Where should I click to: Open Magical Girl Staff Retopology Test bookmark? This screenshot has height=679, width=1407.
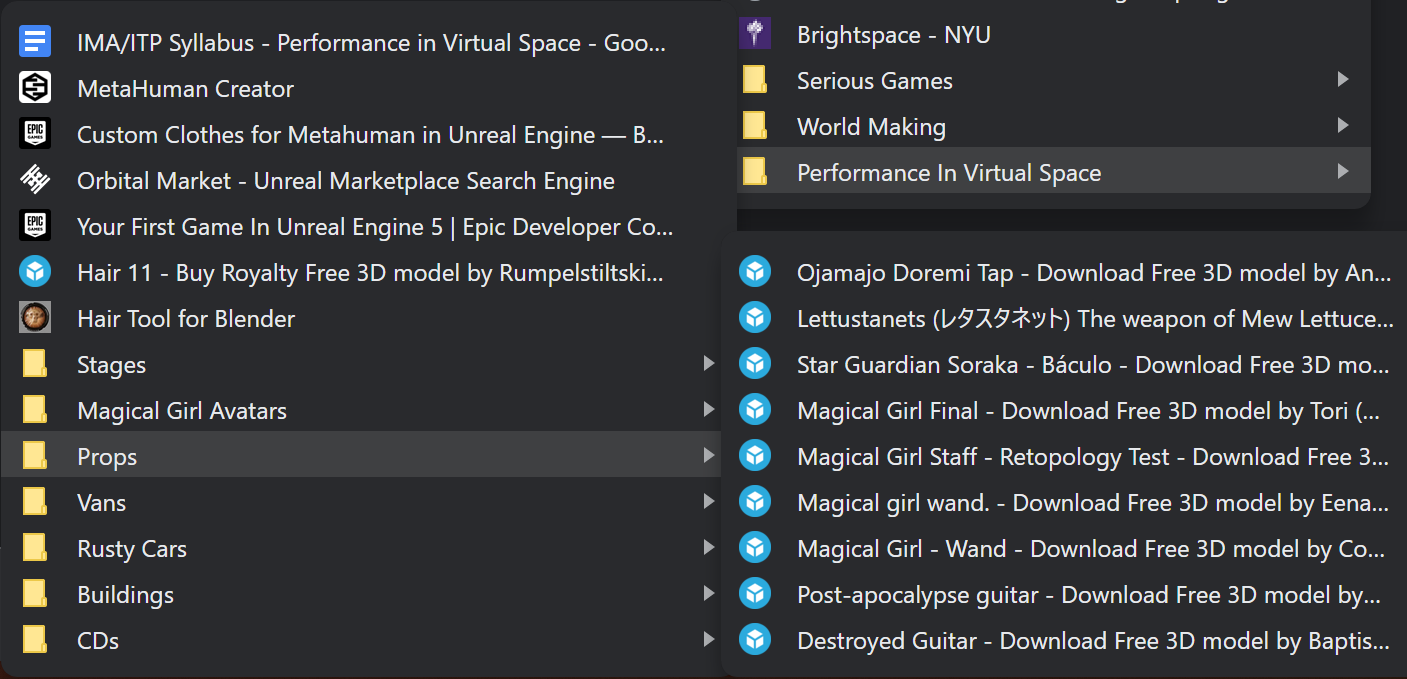point(1064,457)
